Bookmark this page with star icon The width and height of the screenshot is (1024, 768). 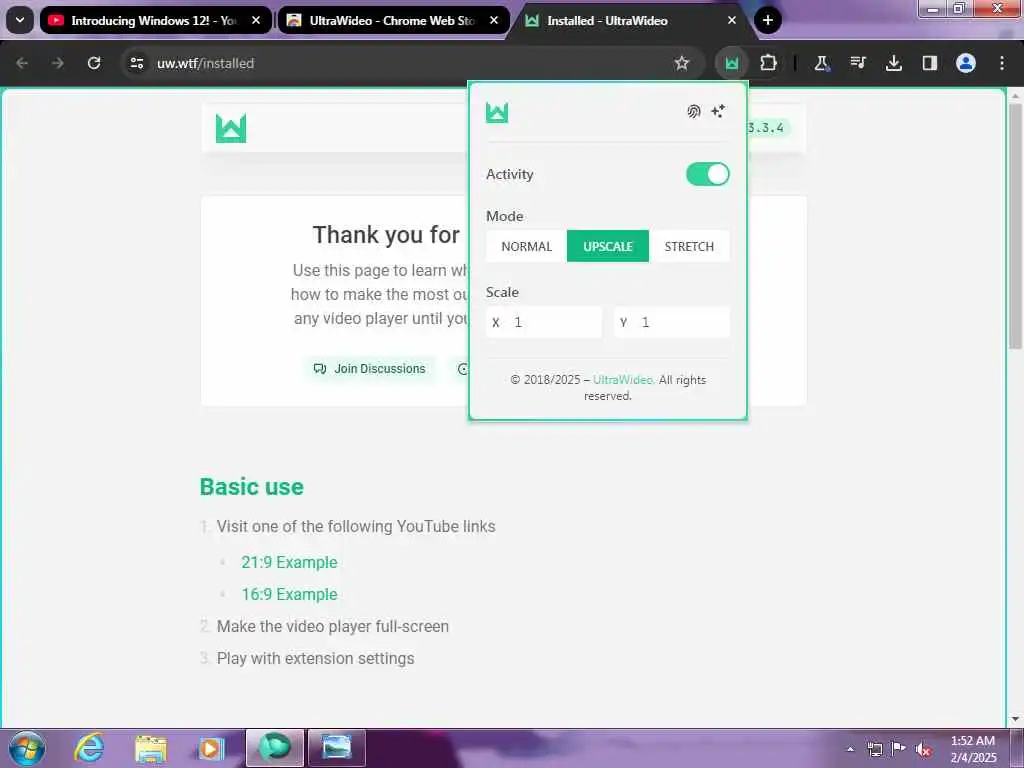(x=682, y=63)
